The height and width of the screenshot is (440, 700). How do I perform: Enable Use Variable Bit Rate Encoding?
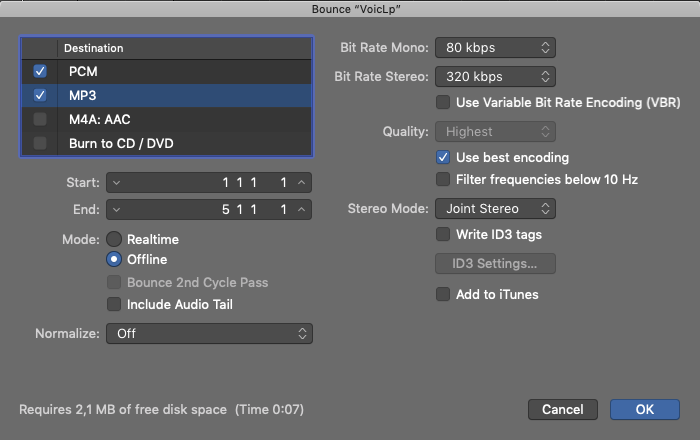443,102
